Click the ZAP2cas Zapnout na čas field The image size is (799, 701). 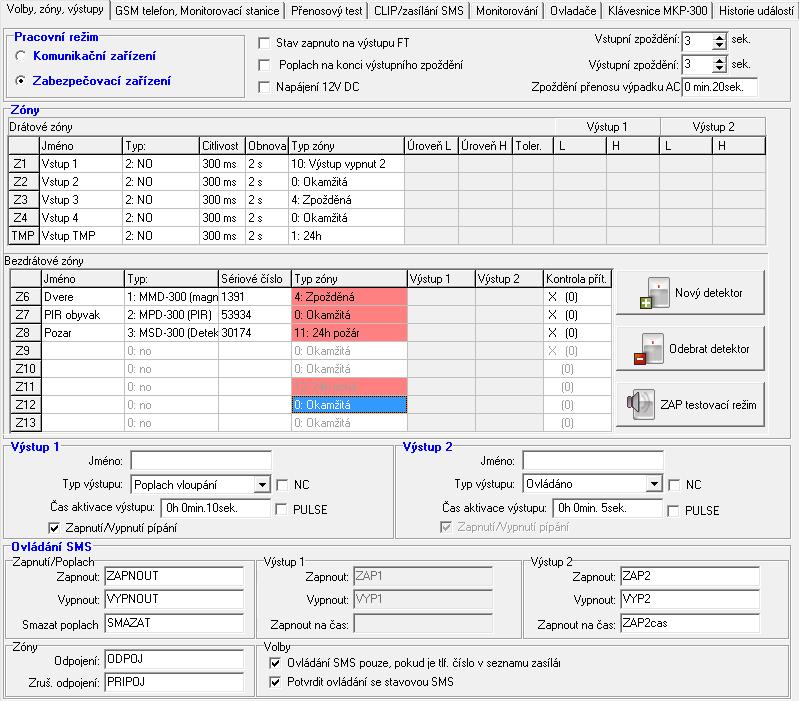pyautogui.click(x=690, y=623)
